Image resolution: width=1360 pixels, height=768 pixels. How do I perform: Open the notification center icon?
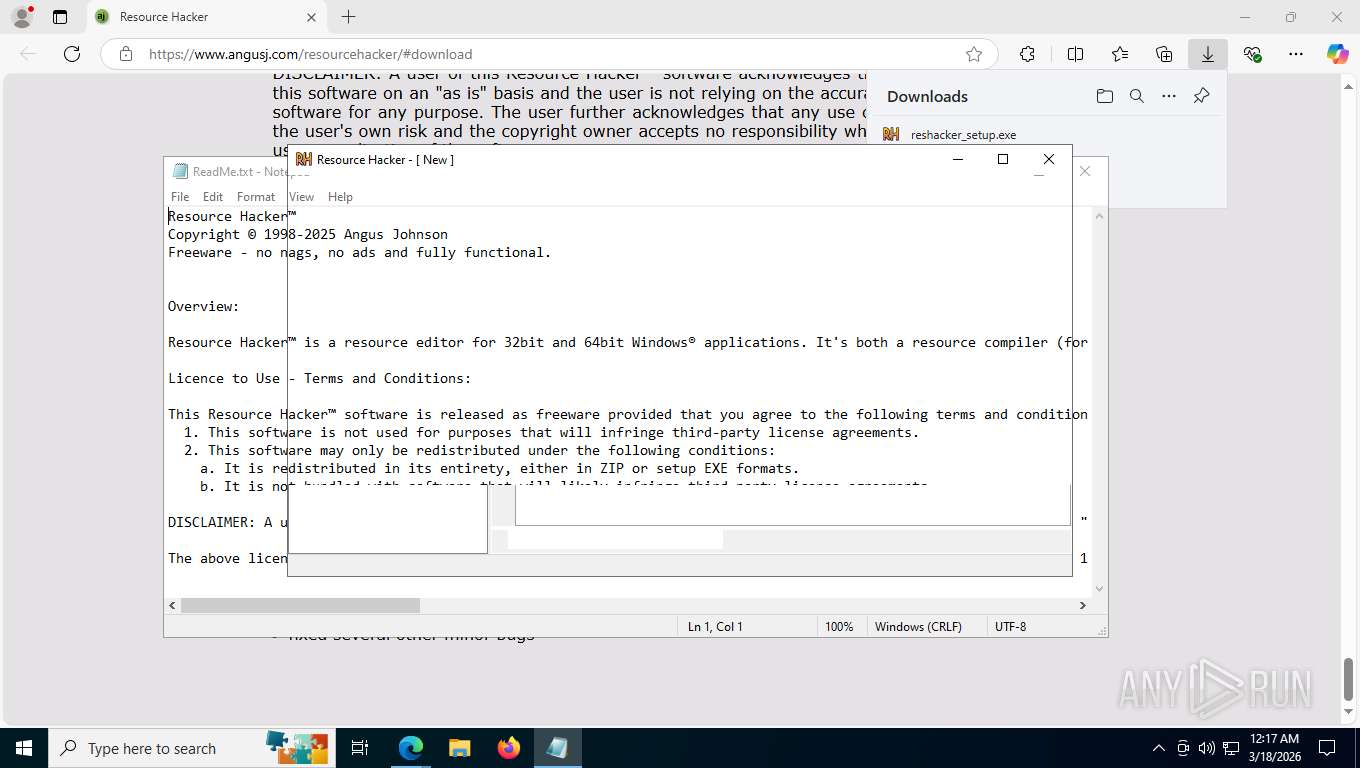(x=1327, y=748)
